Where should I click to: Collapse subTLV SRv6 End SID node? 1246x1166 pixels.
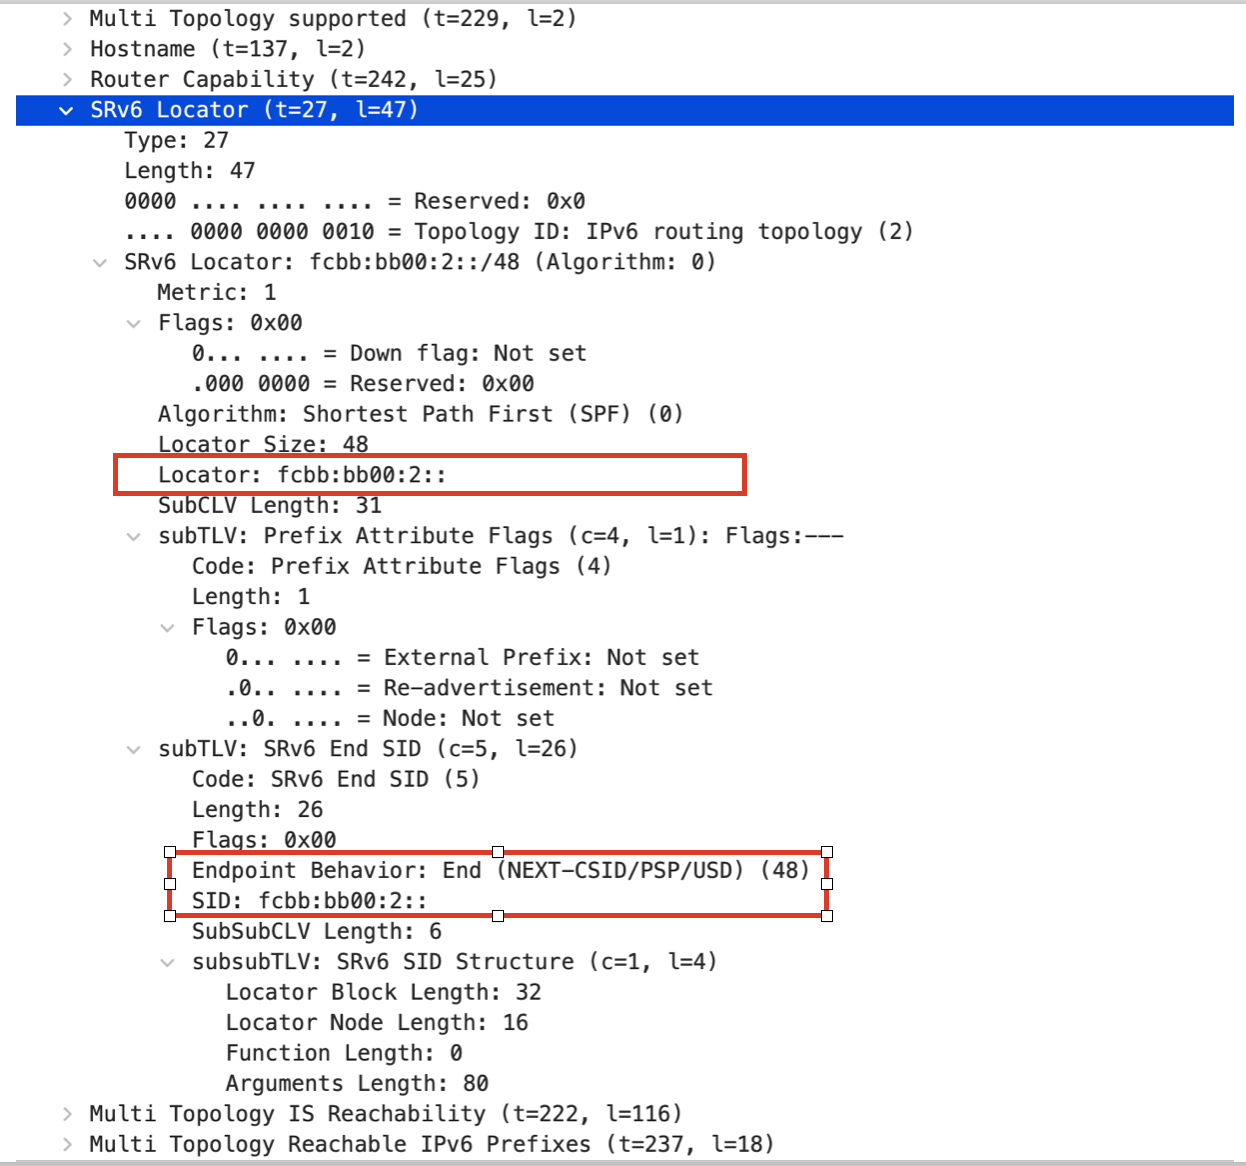pyautogui.click(x=134, y=749)
